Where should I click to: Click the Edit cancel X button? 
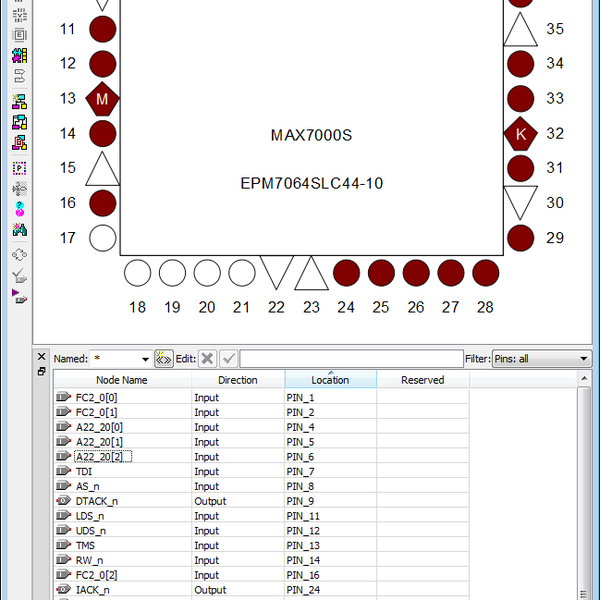tap(207, 359)
